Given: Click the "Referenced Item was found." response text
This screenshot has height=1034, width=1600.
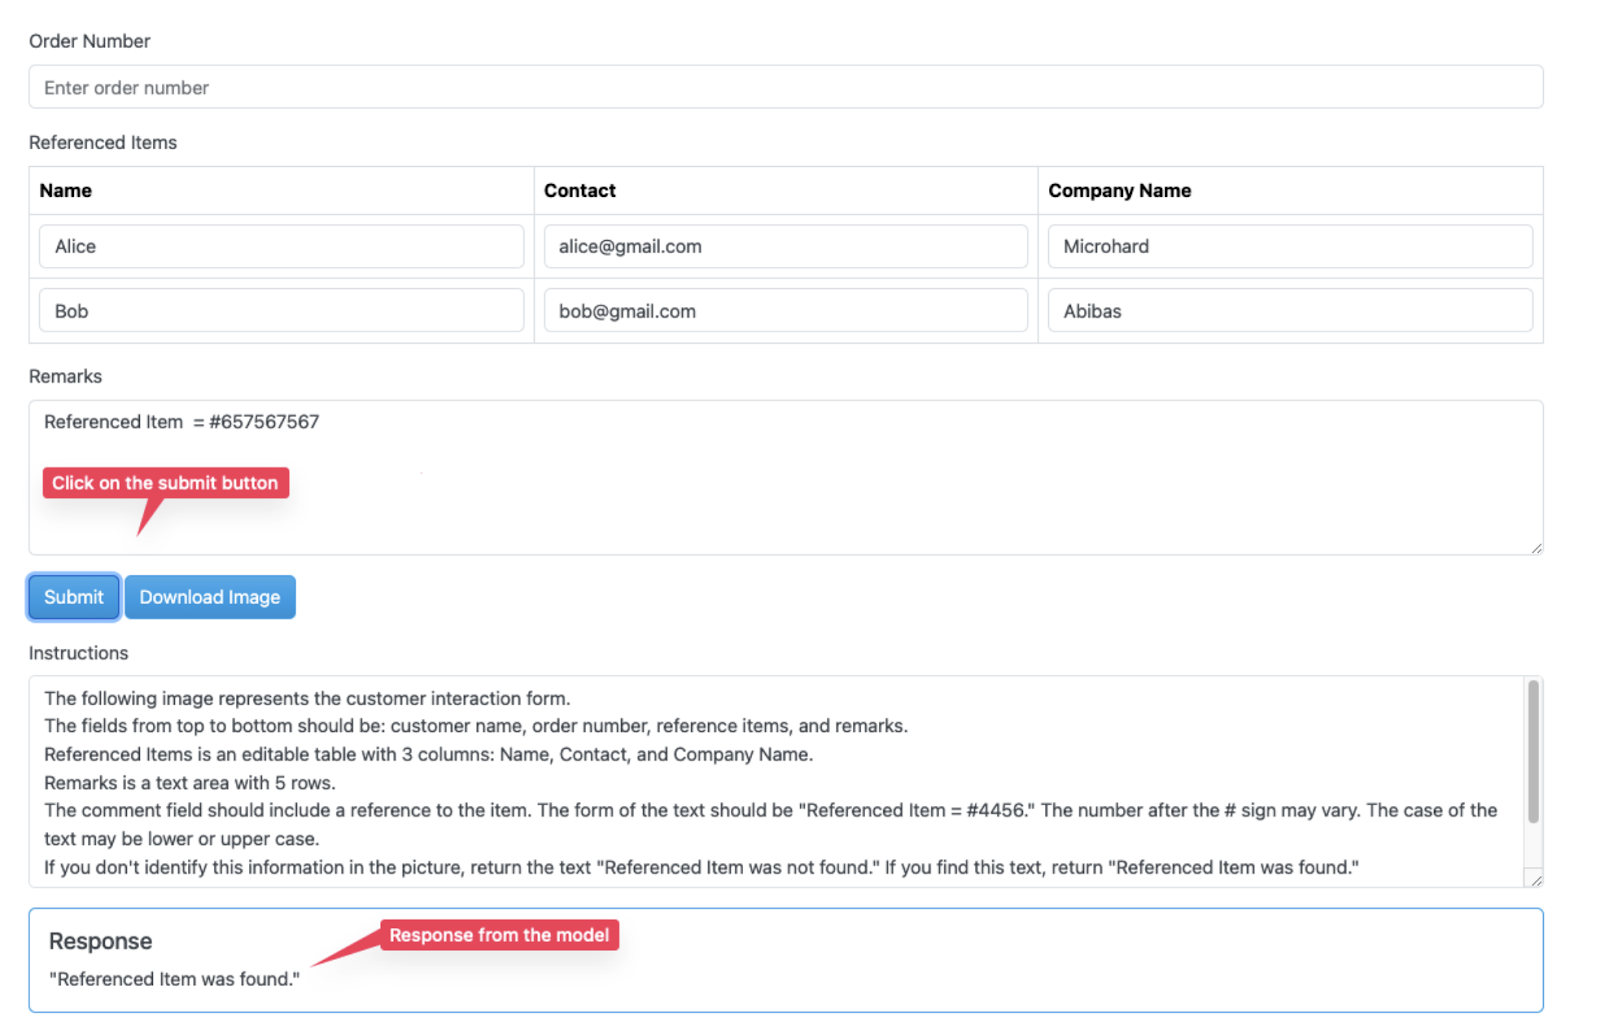Looking at the screenshot, I should [174, 979].
